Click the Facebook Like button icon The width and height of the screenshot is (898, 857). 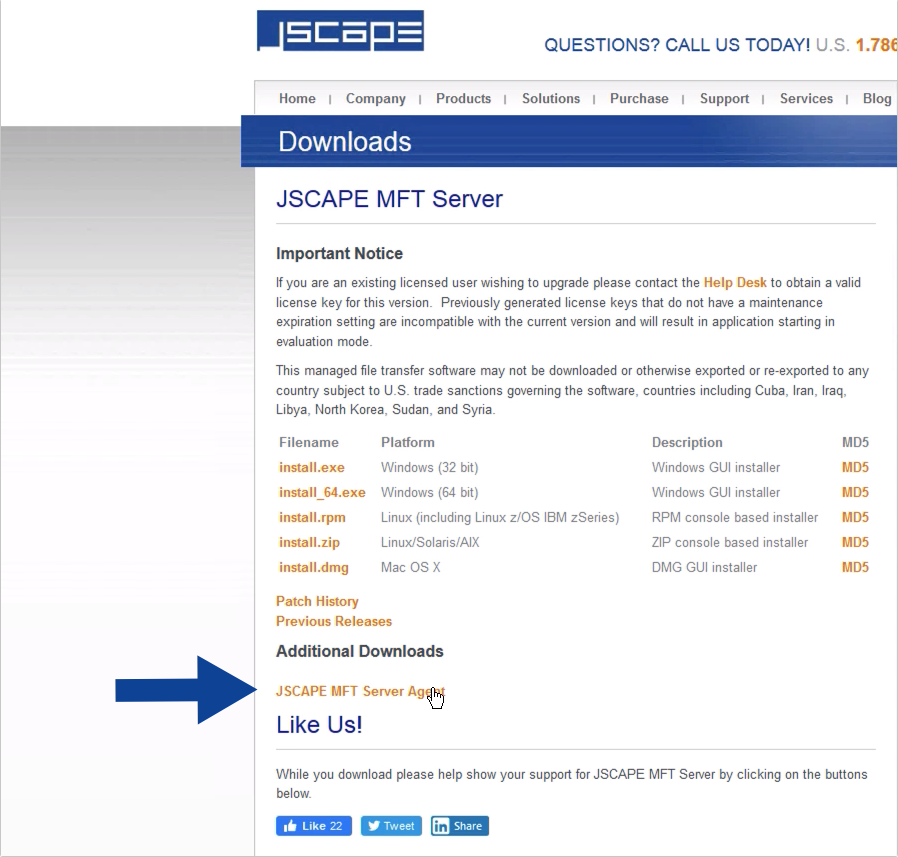[x=293, y=825]
